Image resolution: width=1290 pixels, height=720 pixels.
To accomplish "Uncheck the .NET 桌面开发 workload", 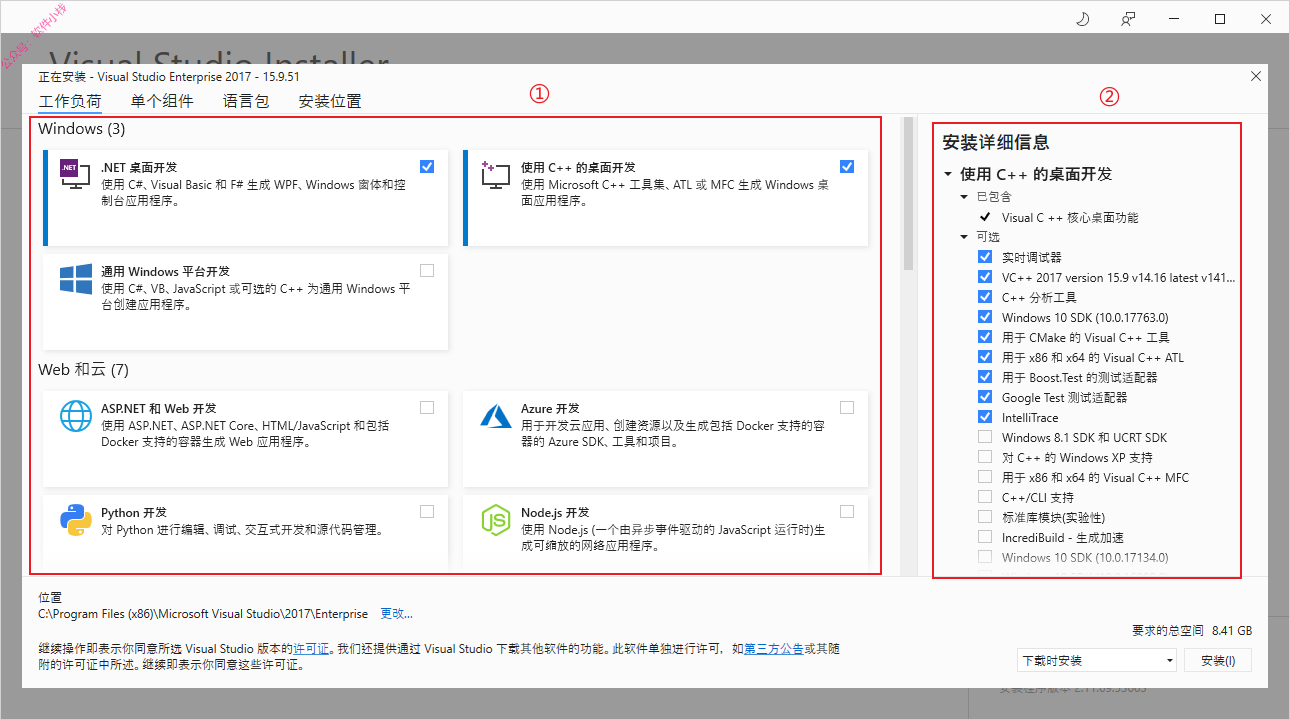I will point(427,167).
